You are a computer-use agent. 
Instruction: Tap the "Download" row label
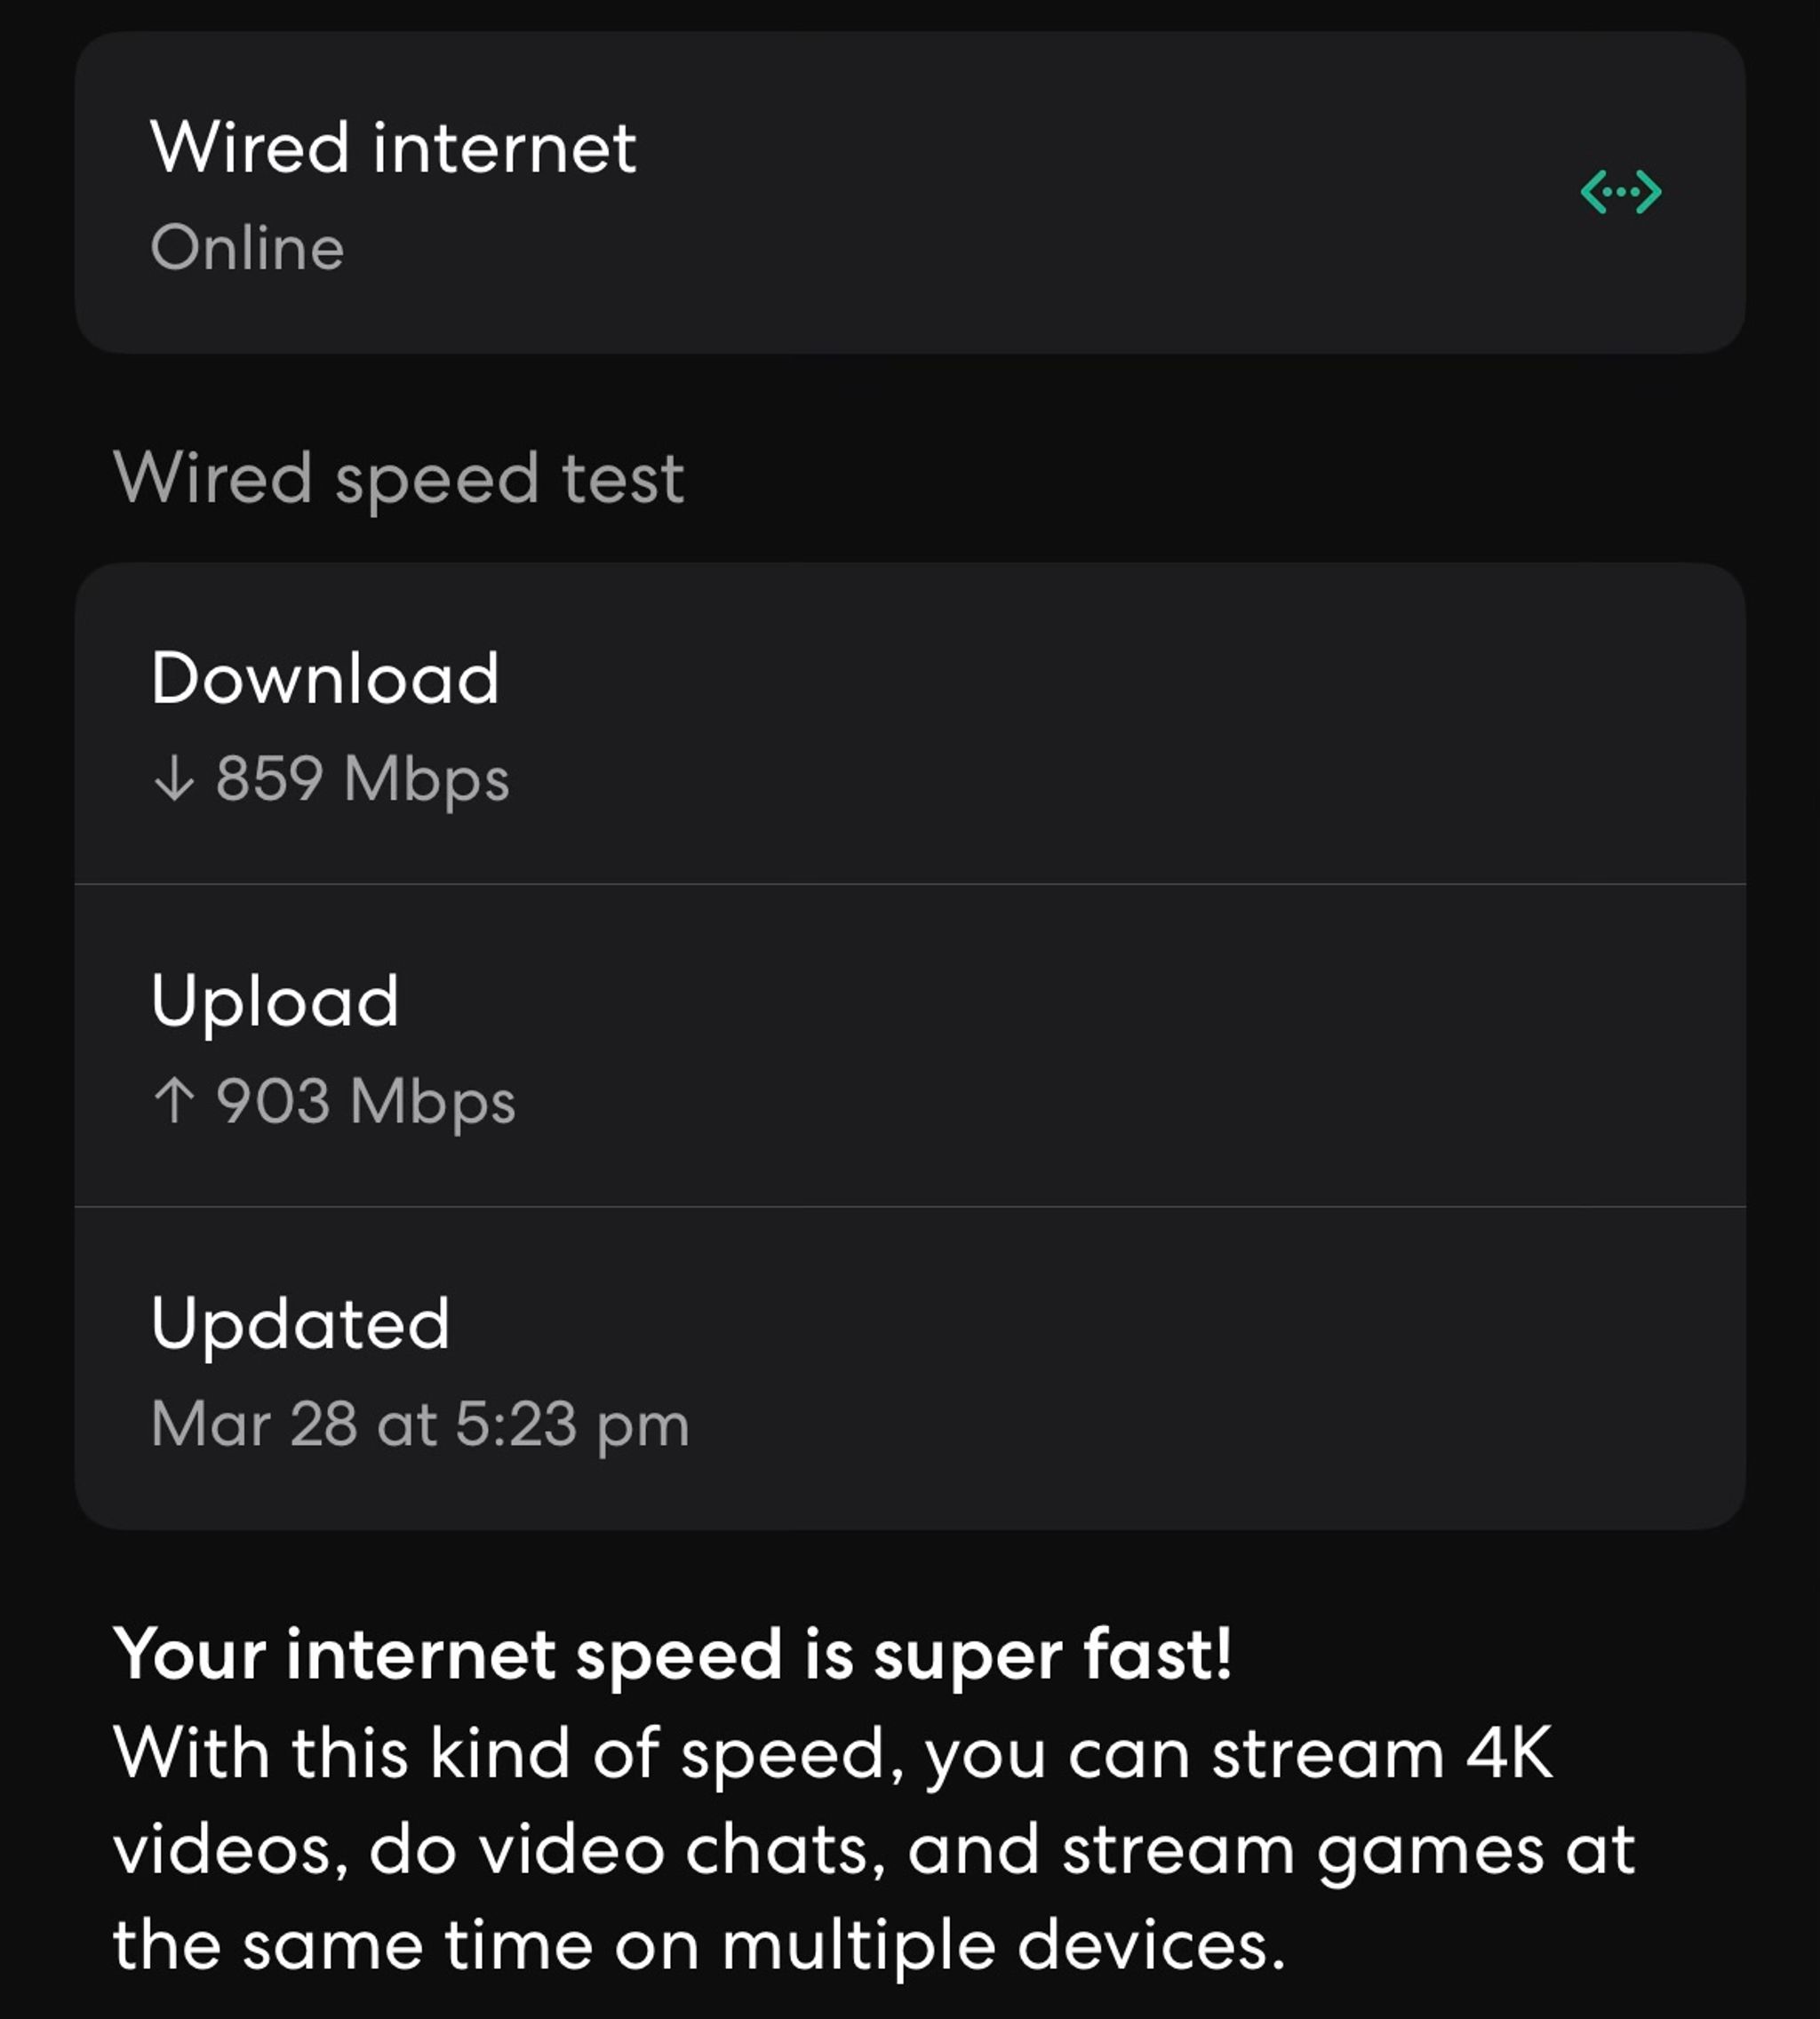325,678
